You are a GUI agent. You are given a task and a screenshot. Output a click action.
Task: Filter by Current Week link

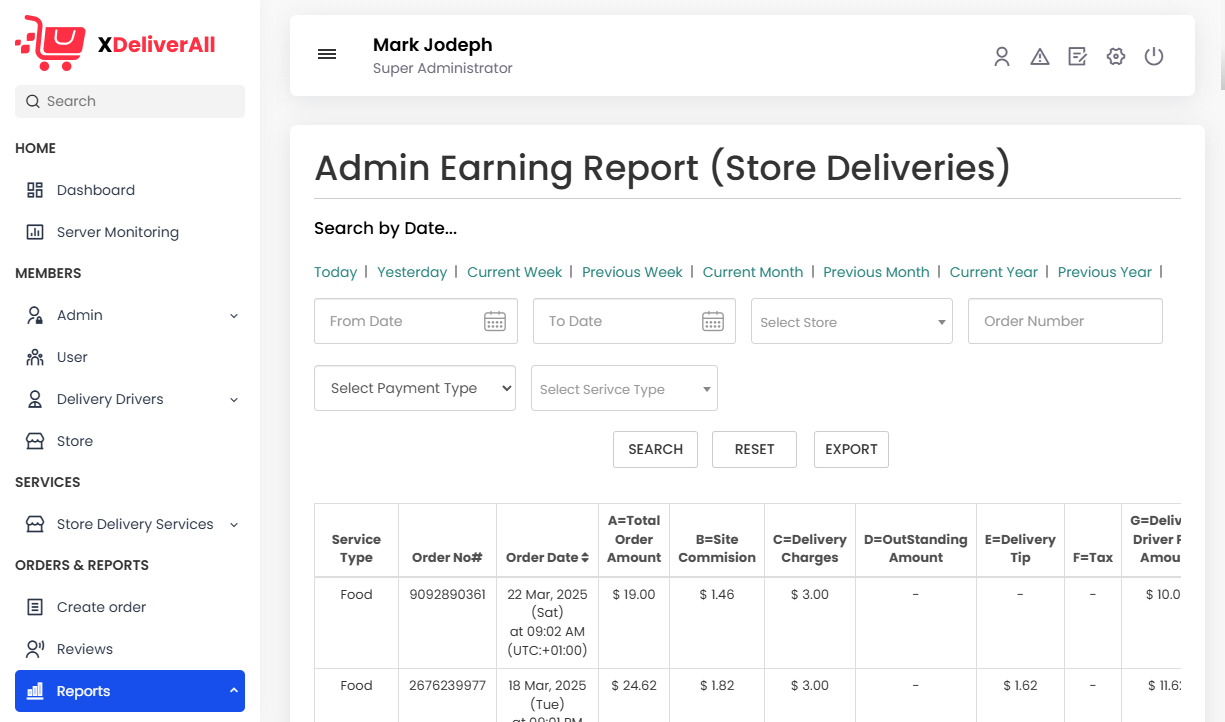[515, 272]
